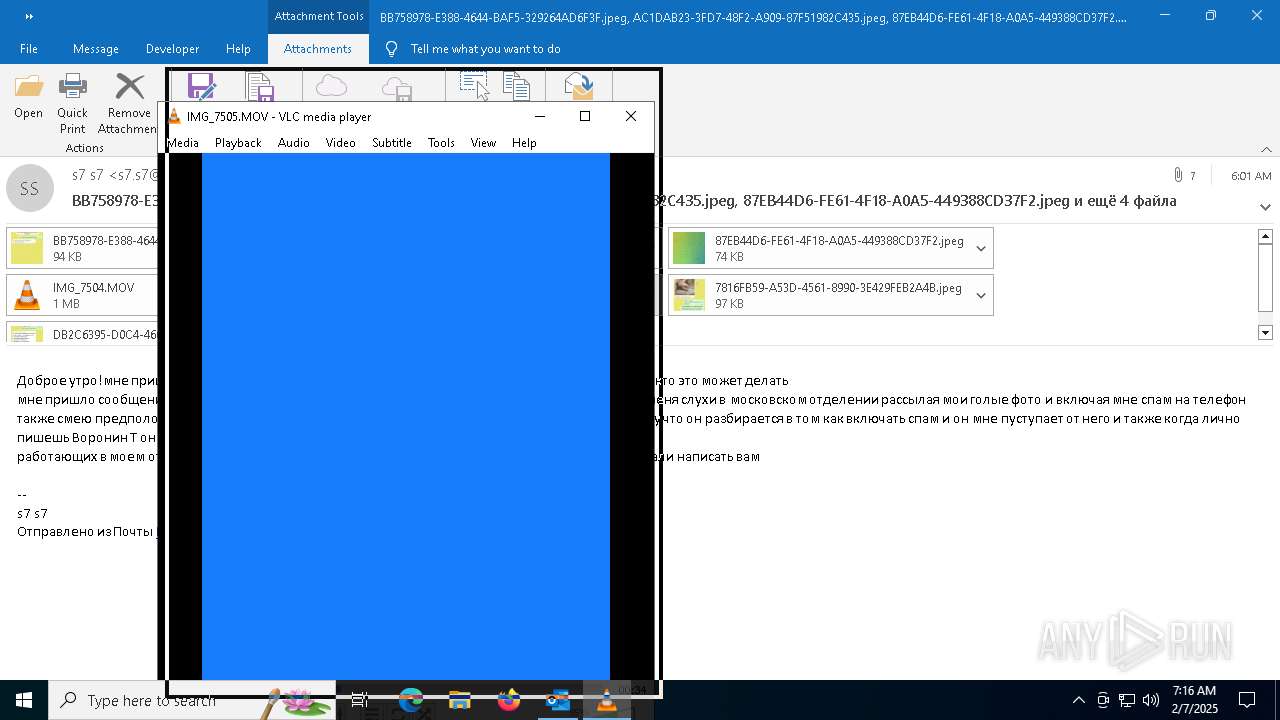
Task: Open the VLC Tools menu
Action: coord(441,142)
